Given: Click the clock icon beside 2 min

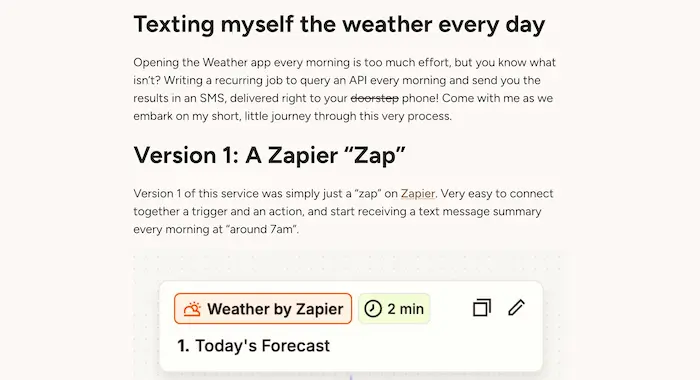Looking at the screenshot, I should tap(373, 309).
